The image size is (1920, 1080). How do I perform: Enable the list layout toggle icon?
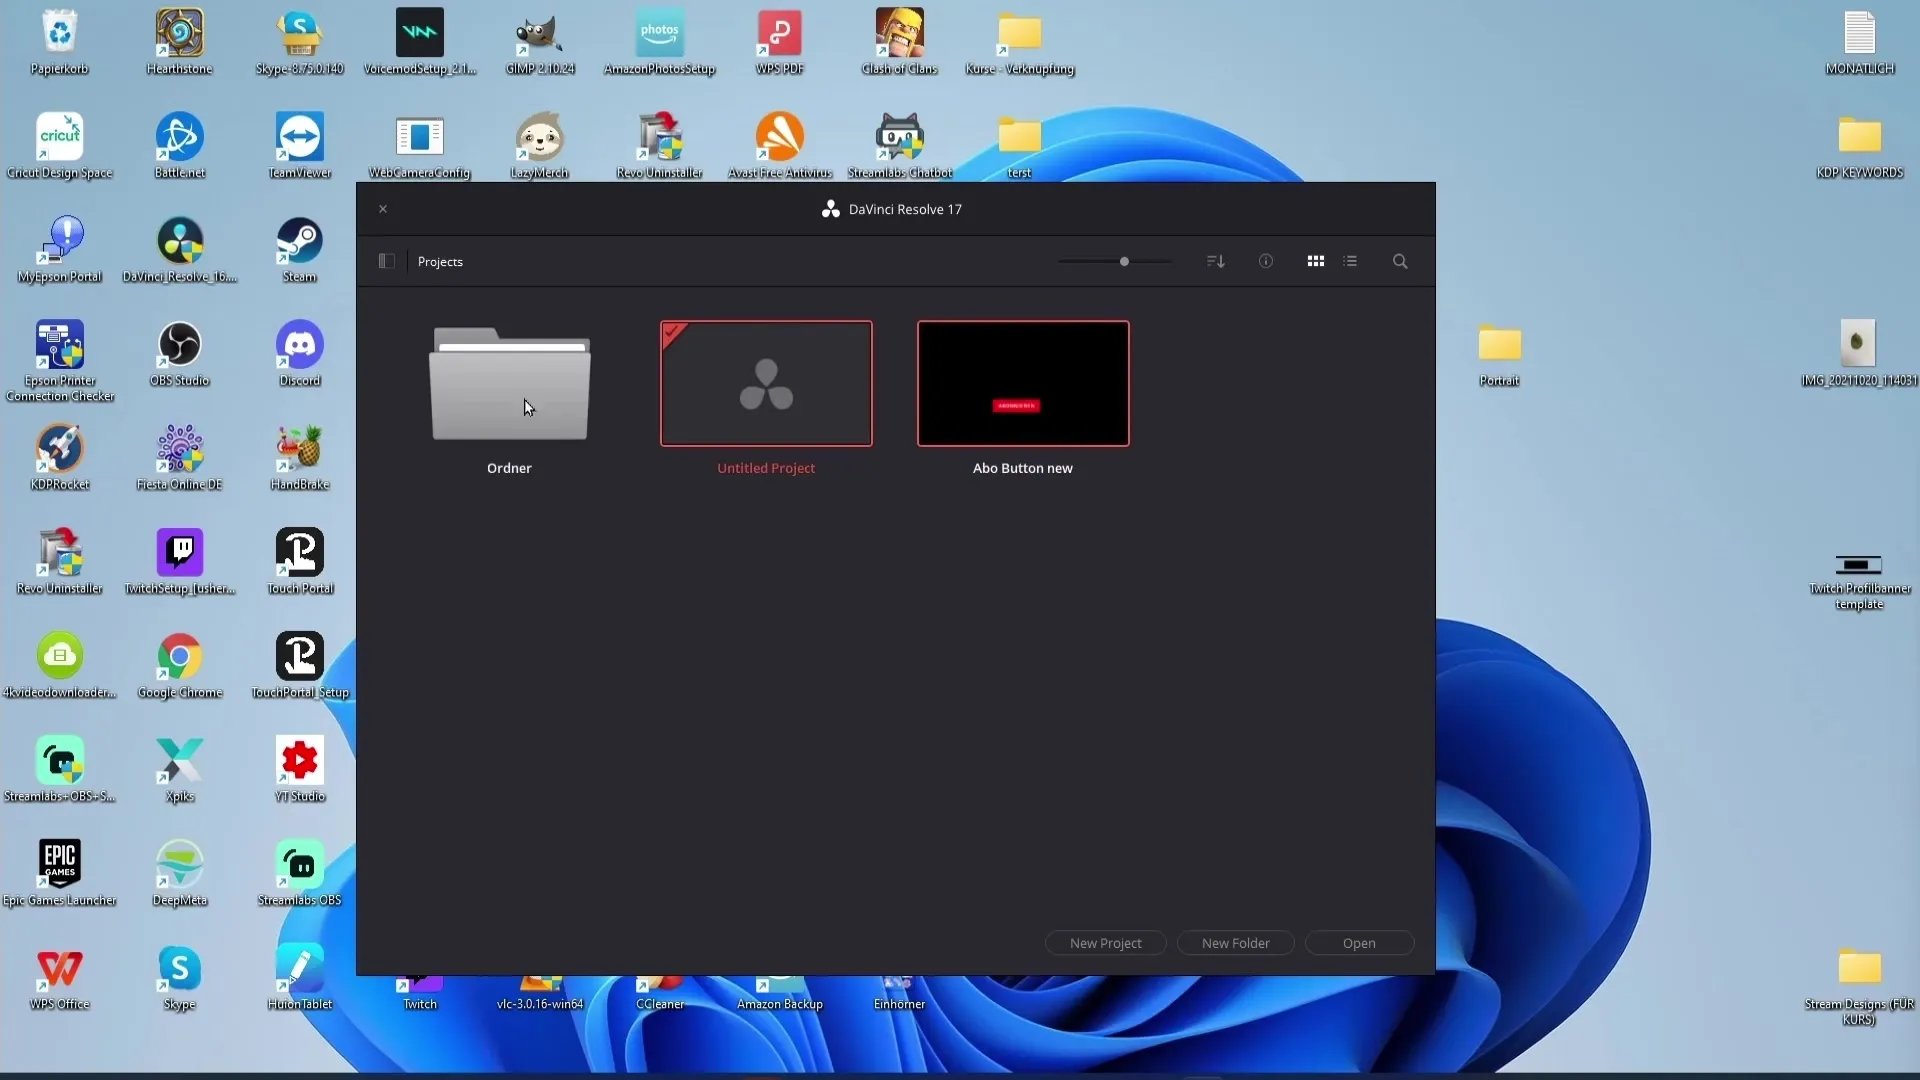[x=1349, y=261]
